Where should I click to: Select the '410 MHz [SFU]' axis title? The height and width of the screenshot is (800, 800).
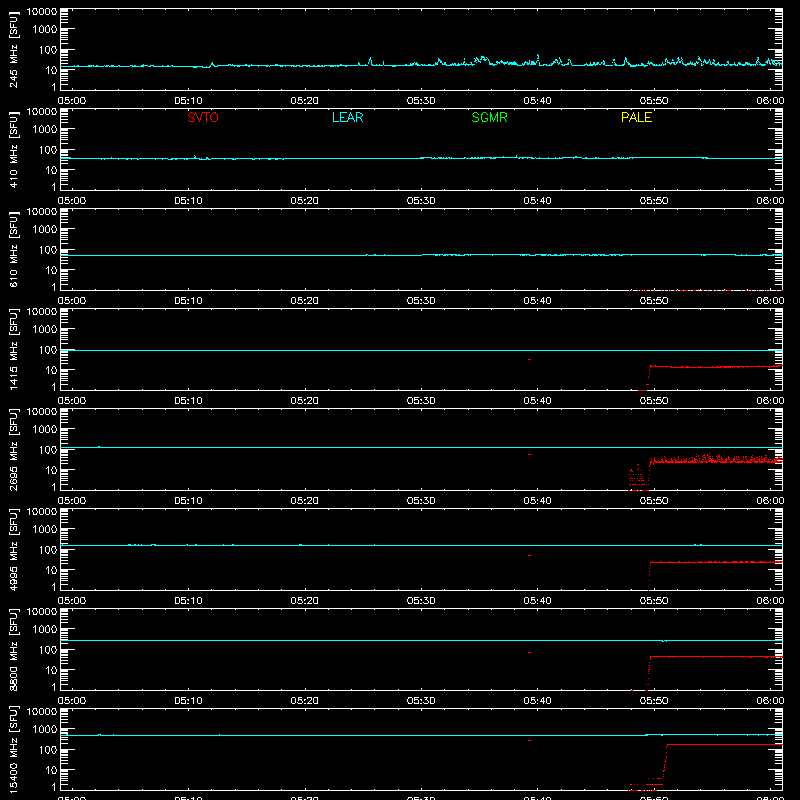[14, 149]
